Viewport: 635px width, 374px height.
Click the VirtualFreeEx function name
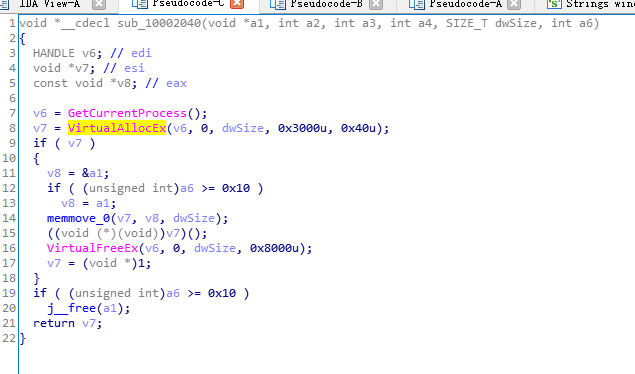(92, 248)
